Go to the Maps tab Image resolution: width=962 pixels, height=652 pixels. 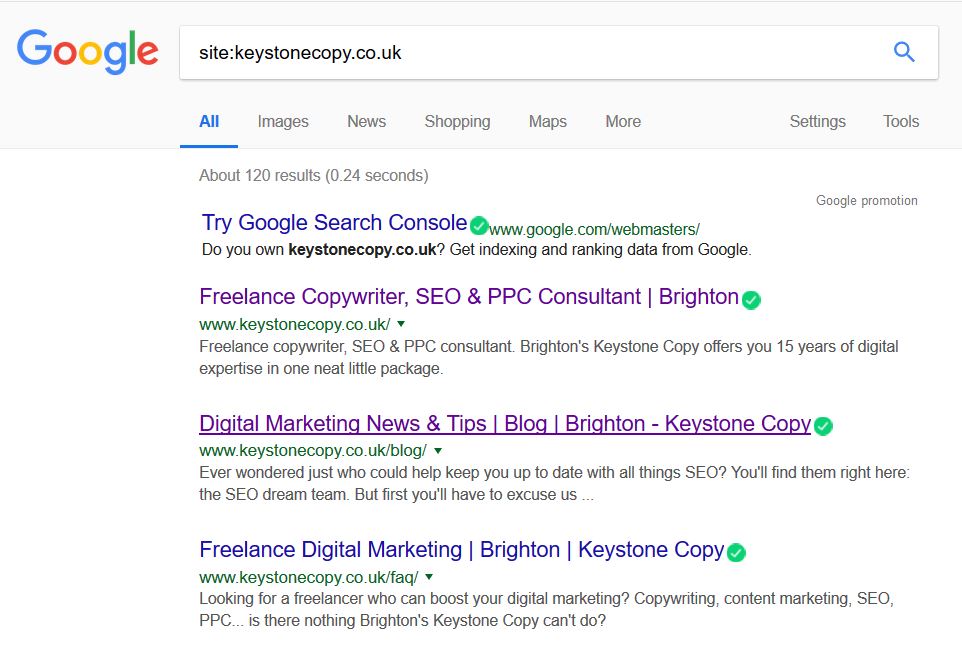(547, 121)
